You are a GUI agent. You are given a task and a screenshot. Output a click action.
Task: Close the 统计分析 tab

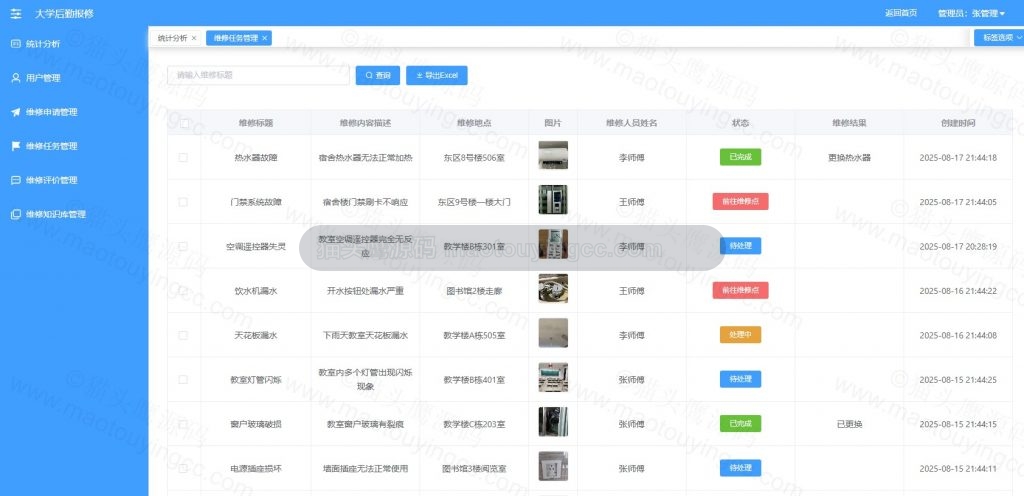pyautogui.click(x=194, y=39)
